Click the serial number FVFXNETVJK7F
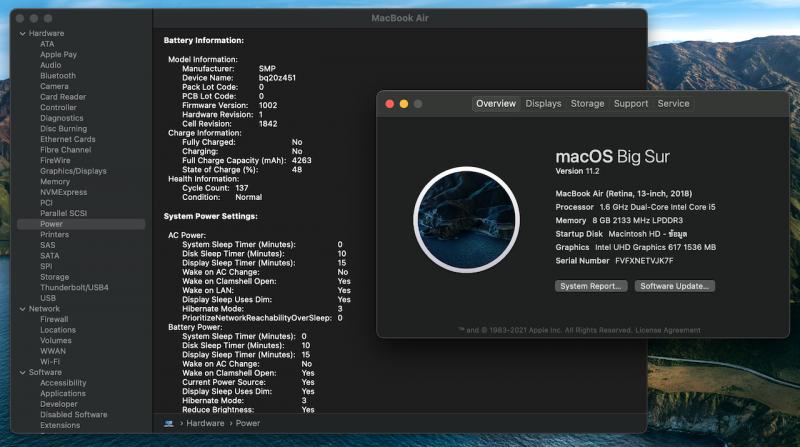Screen dimensions: 800x447 644,261
